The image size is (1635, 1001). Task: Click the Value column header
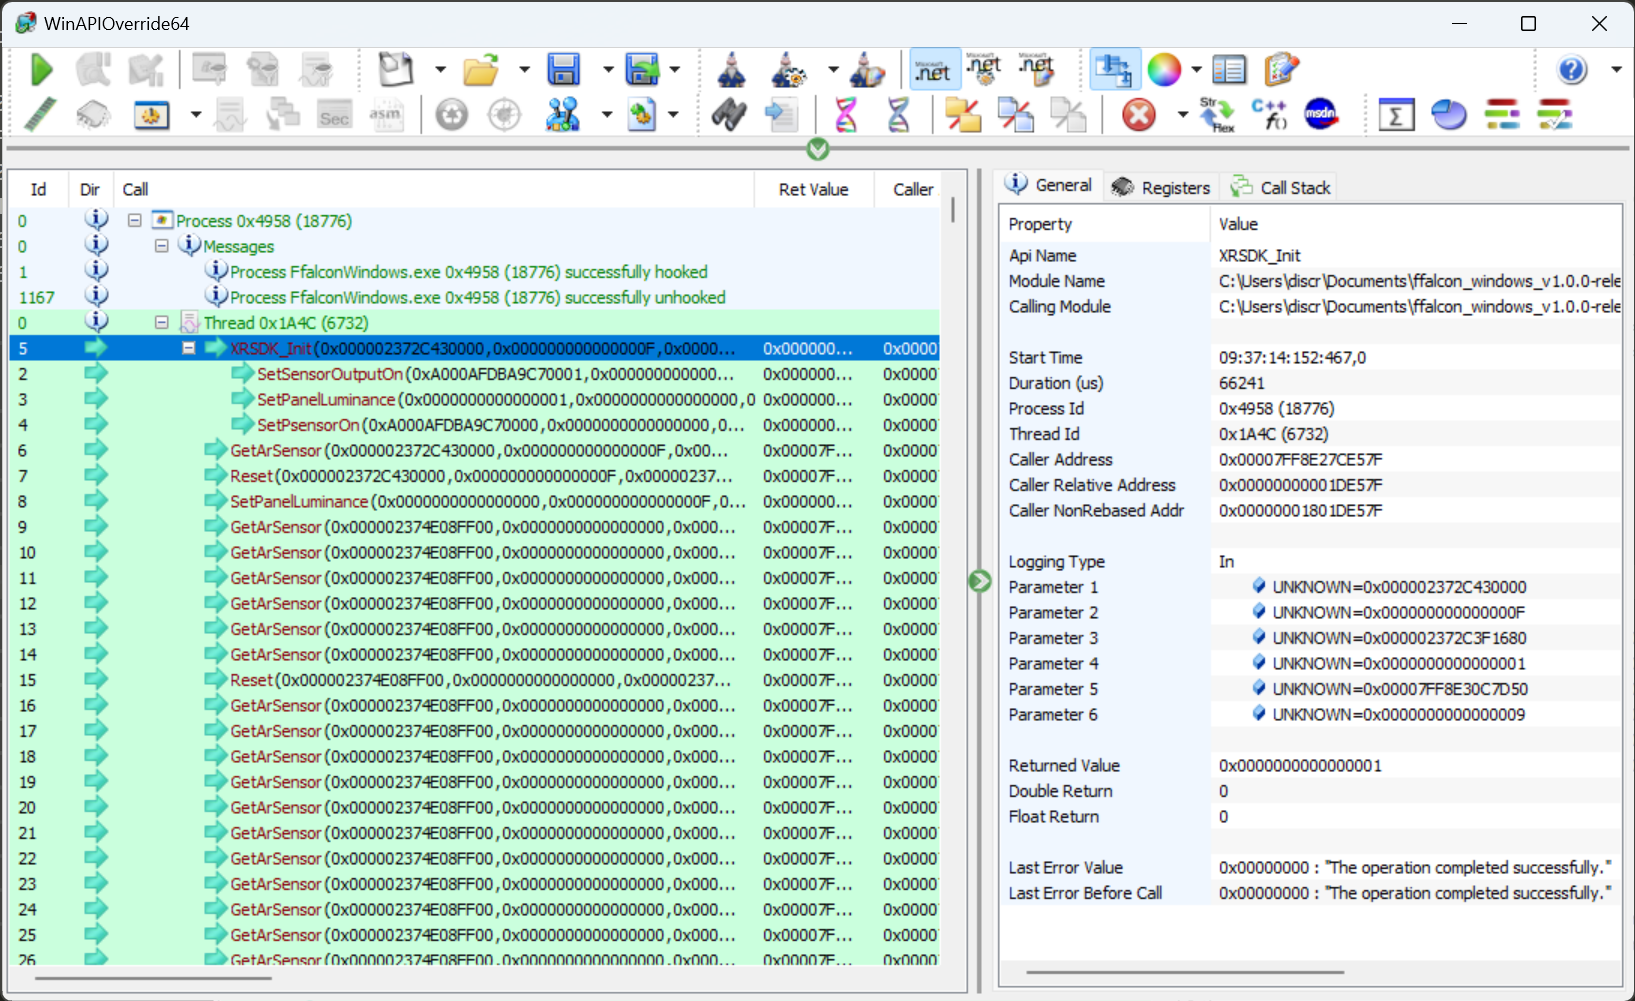point(1416,224)
